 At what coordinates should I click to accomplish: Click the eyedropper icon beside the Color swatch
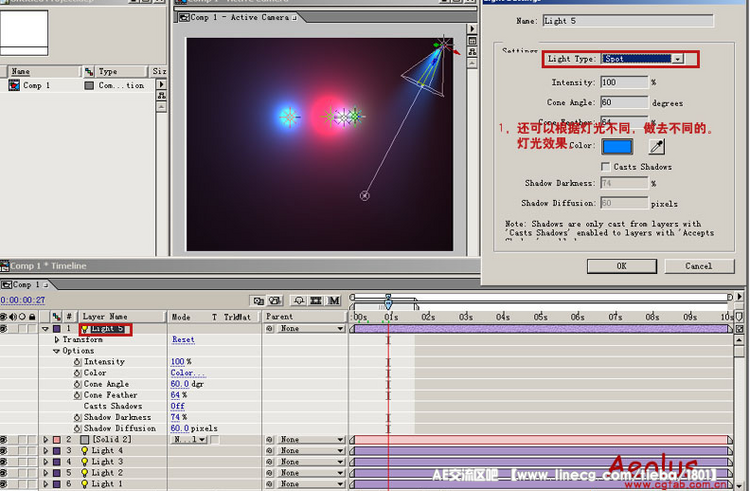click(657, 146)
